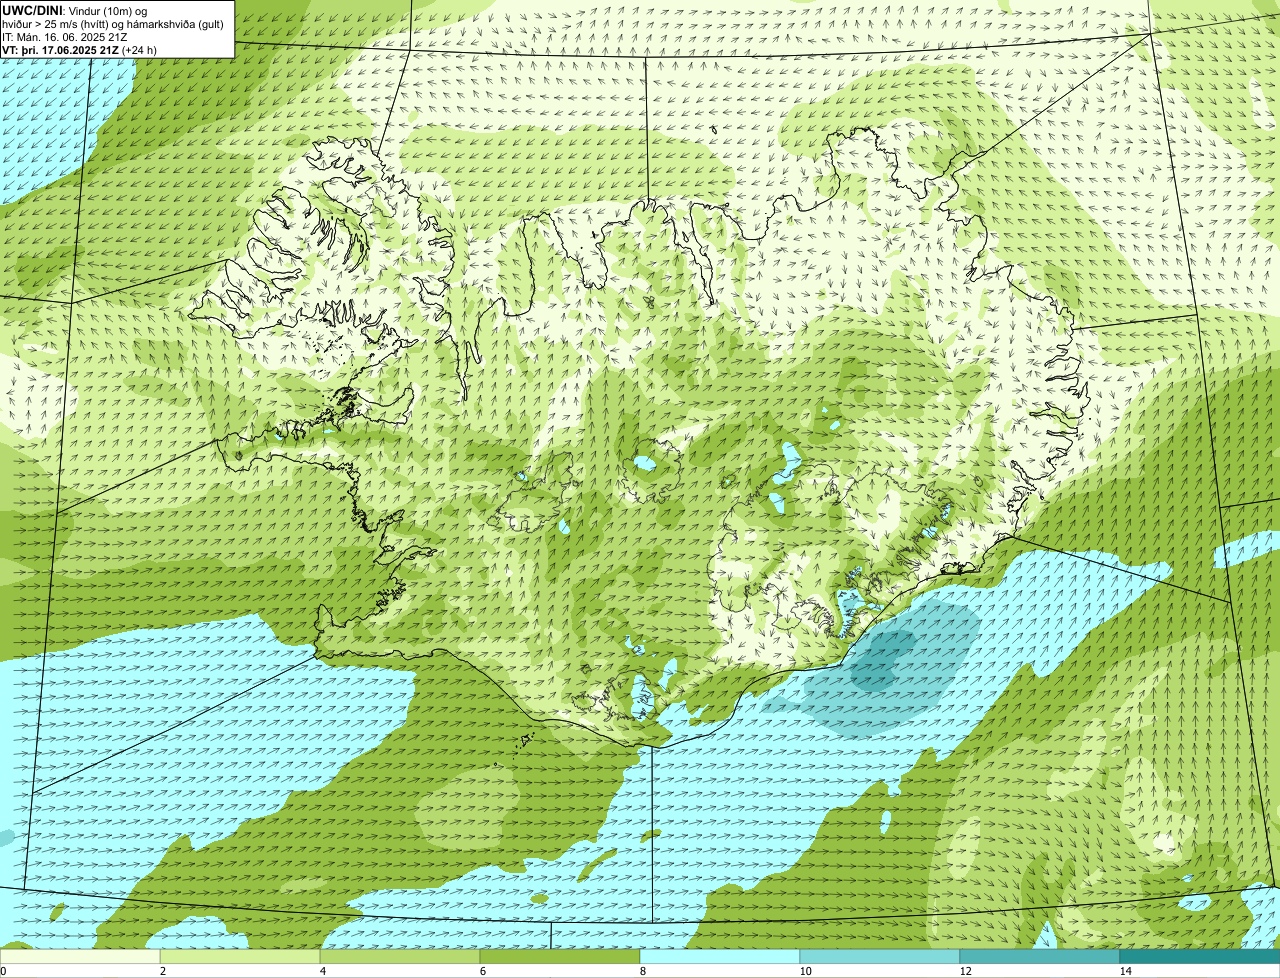Click the legend scale label '2'
Viewport: 1280px width, 978px height.
point(162,971)
